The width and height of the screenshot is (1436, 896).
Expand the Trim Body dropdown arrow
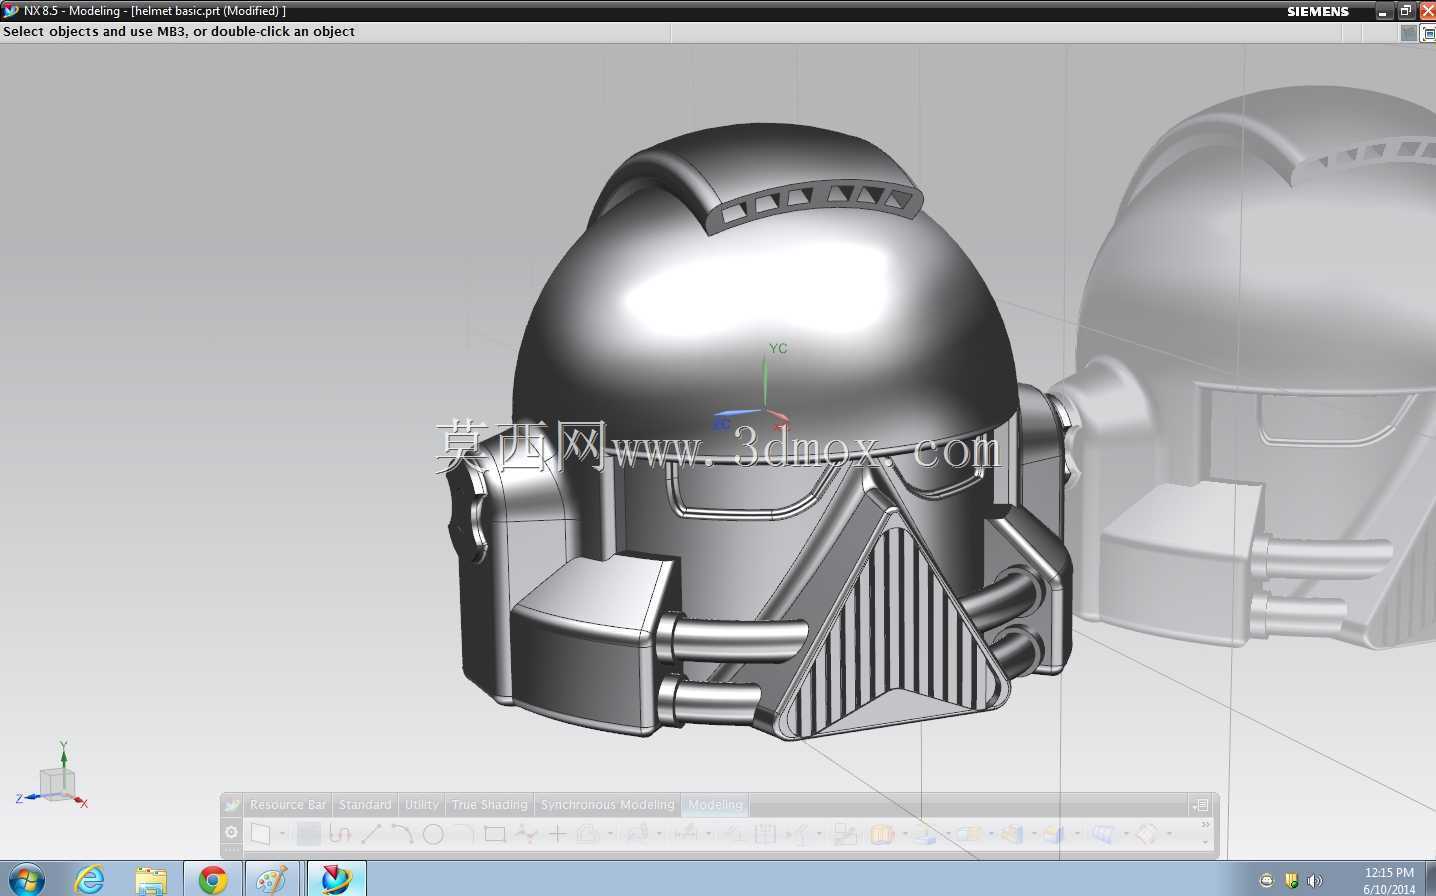(x=1126, y=833)
